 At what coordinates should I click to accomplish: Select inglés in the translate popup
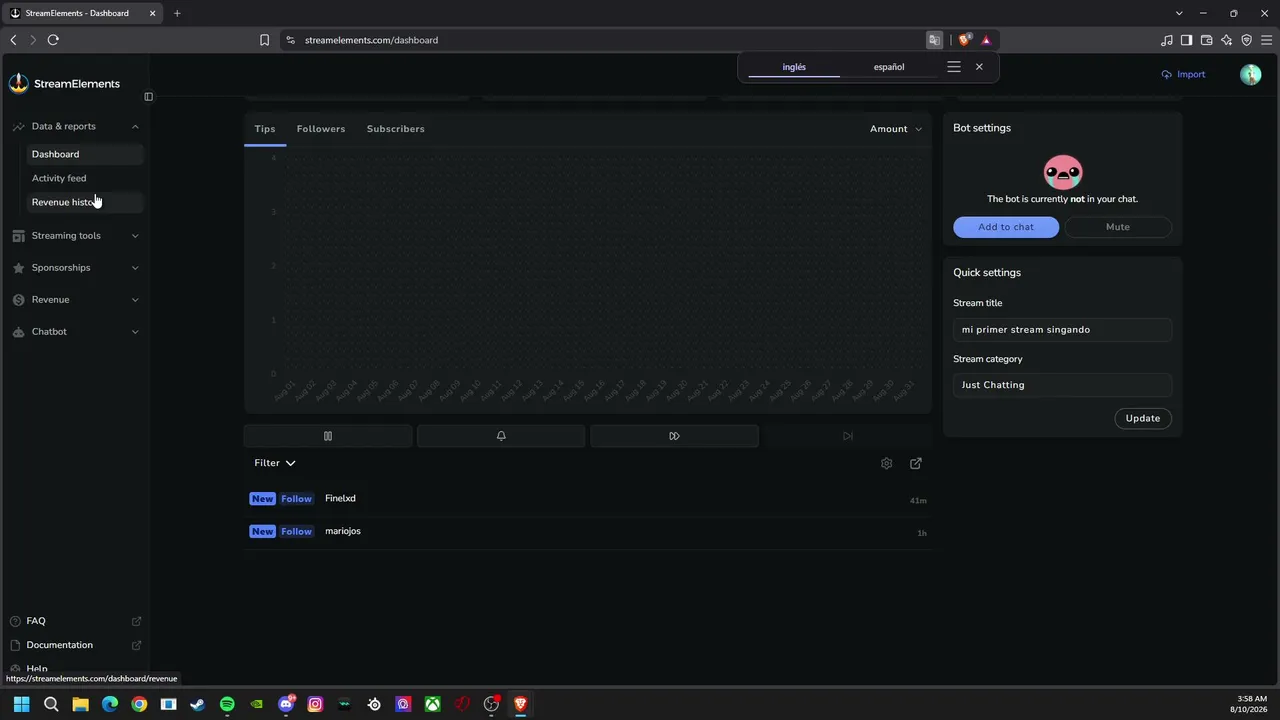point(794,67)
